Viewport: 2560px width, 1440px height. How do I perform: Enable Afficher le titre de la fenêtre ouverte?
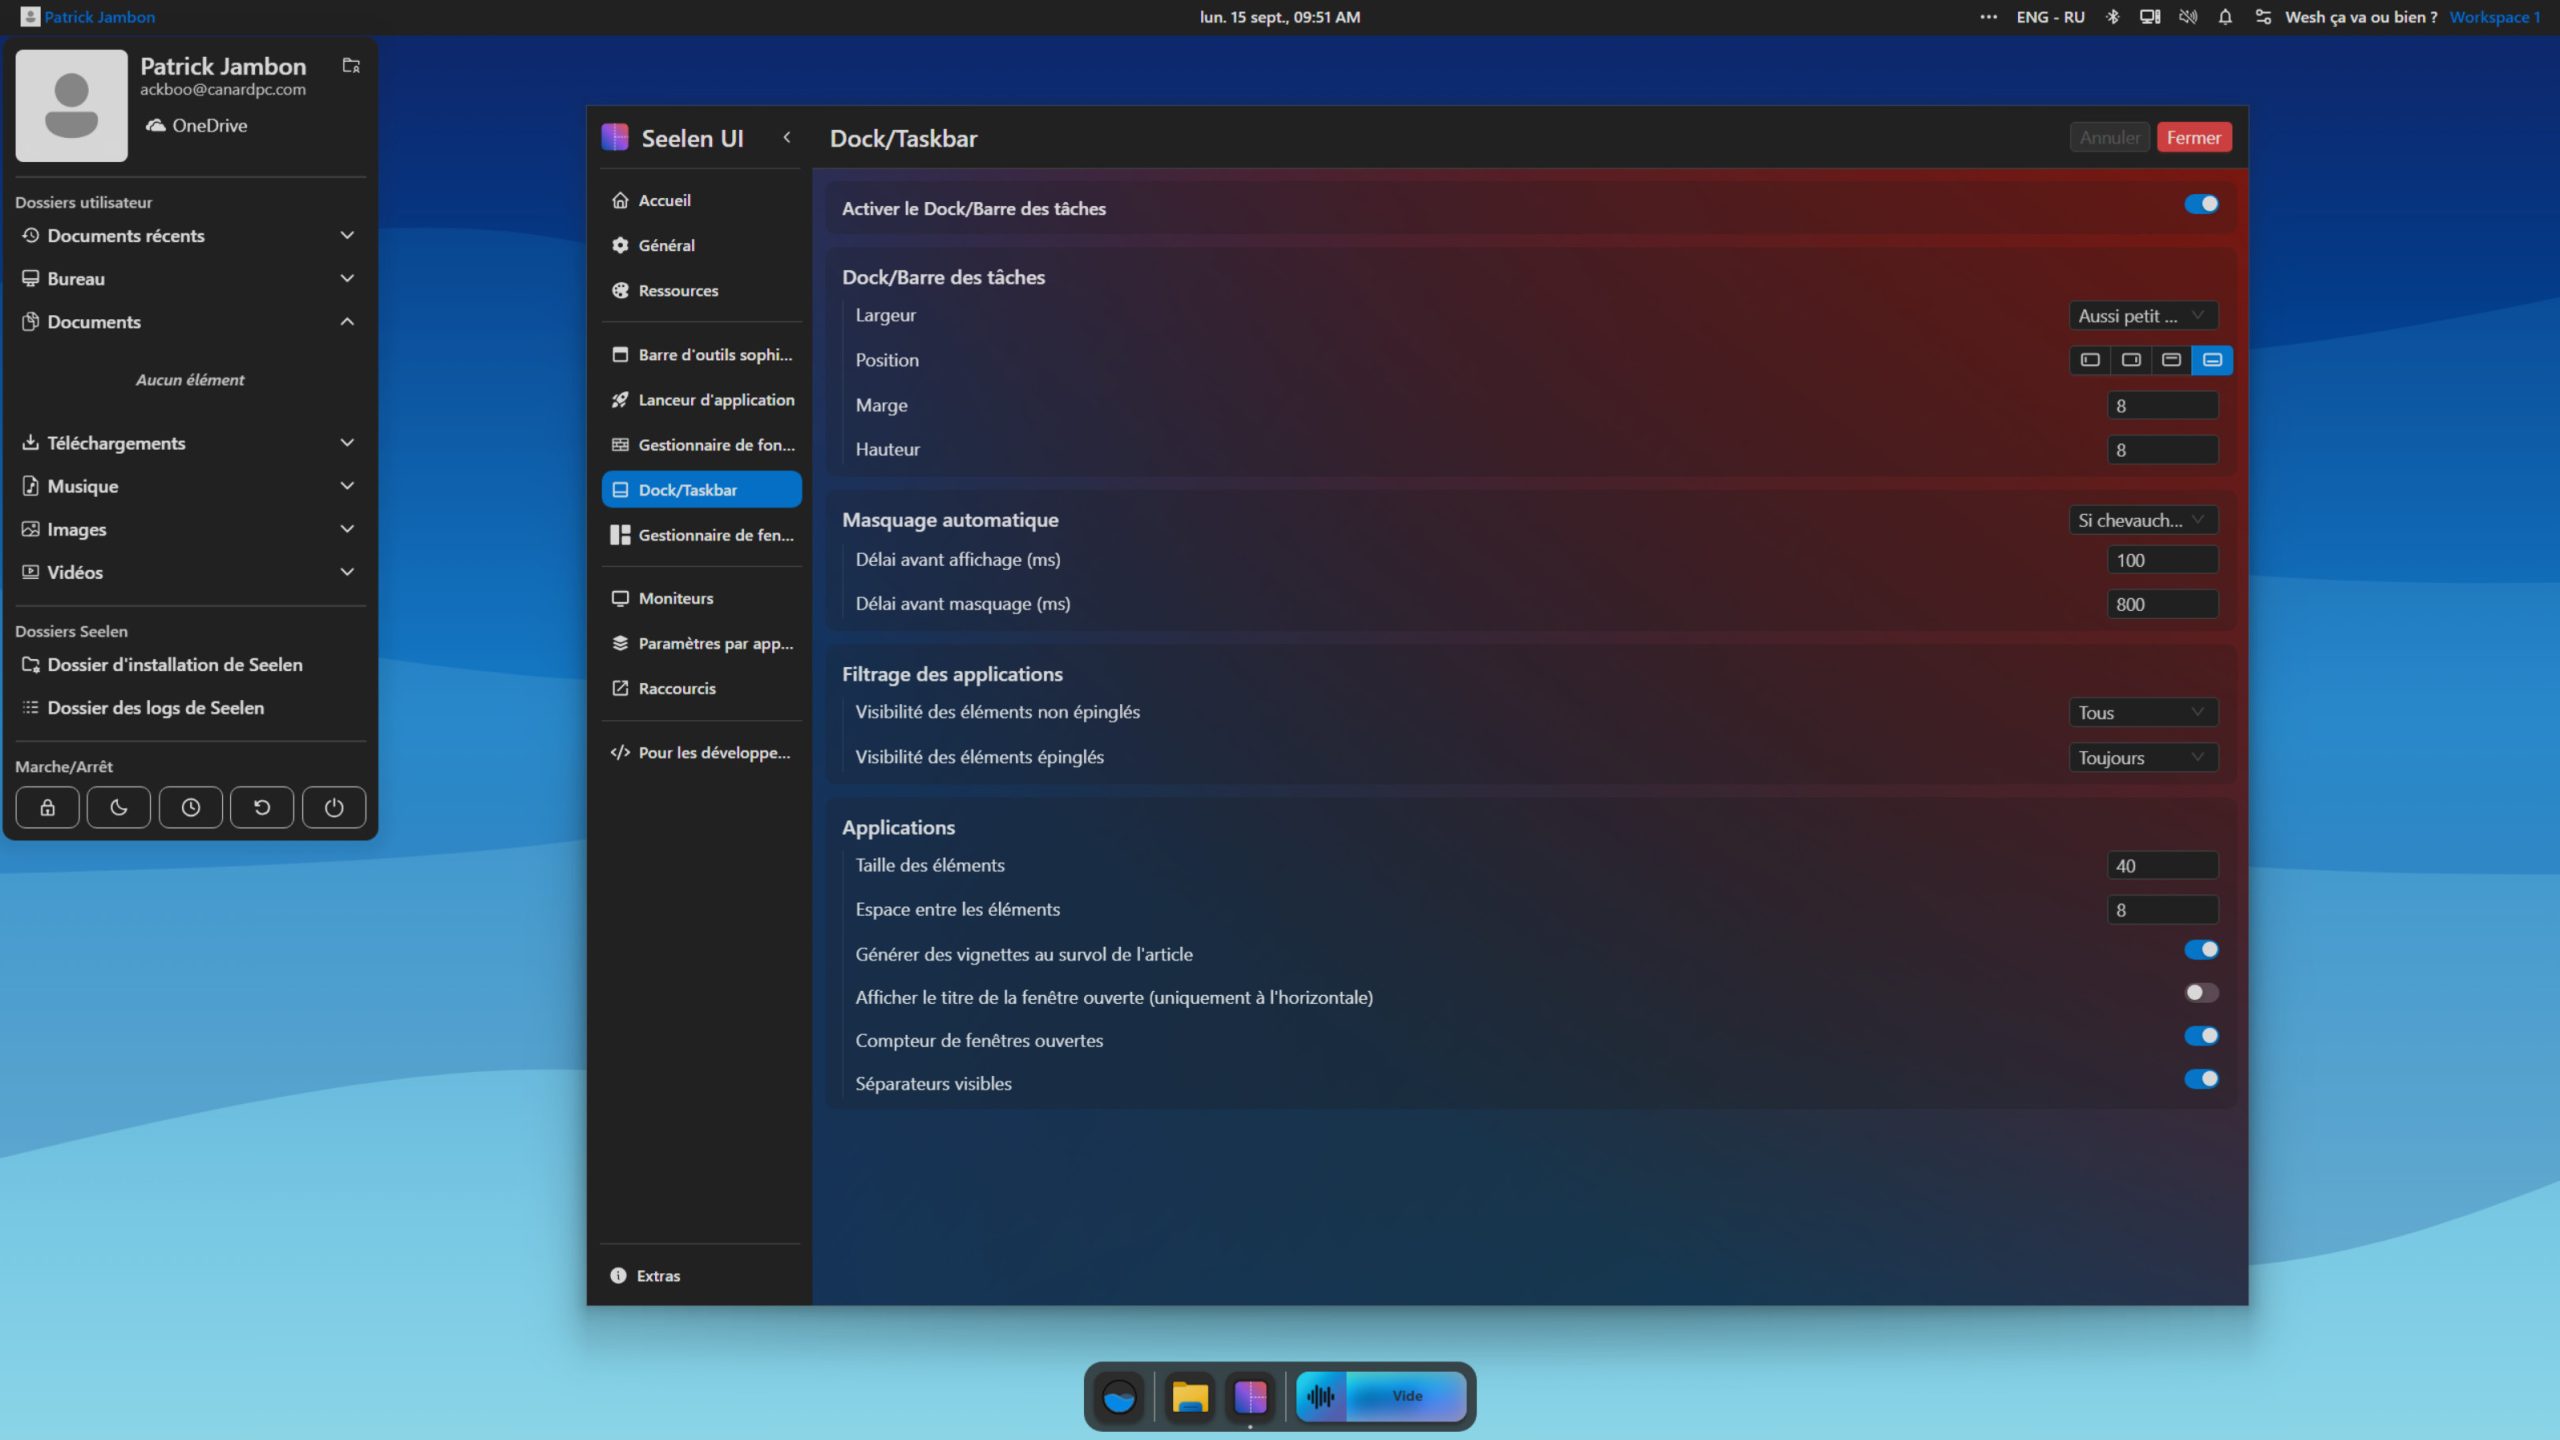[2201, 992]
